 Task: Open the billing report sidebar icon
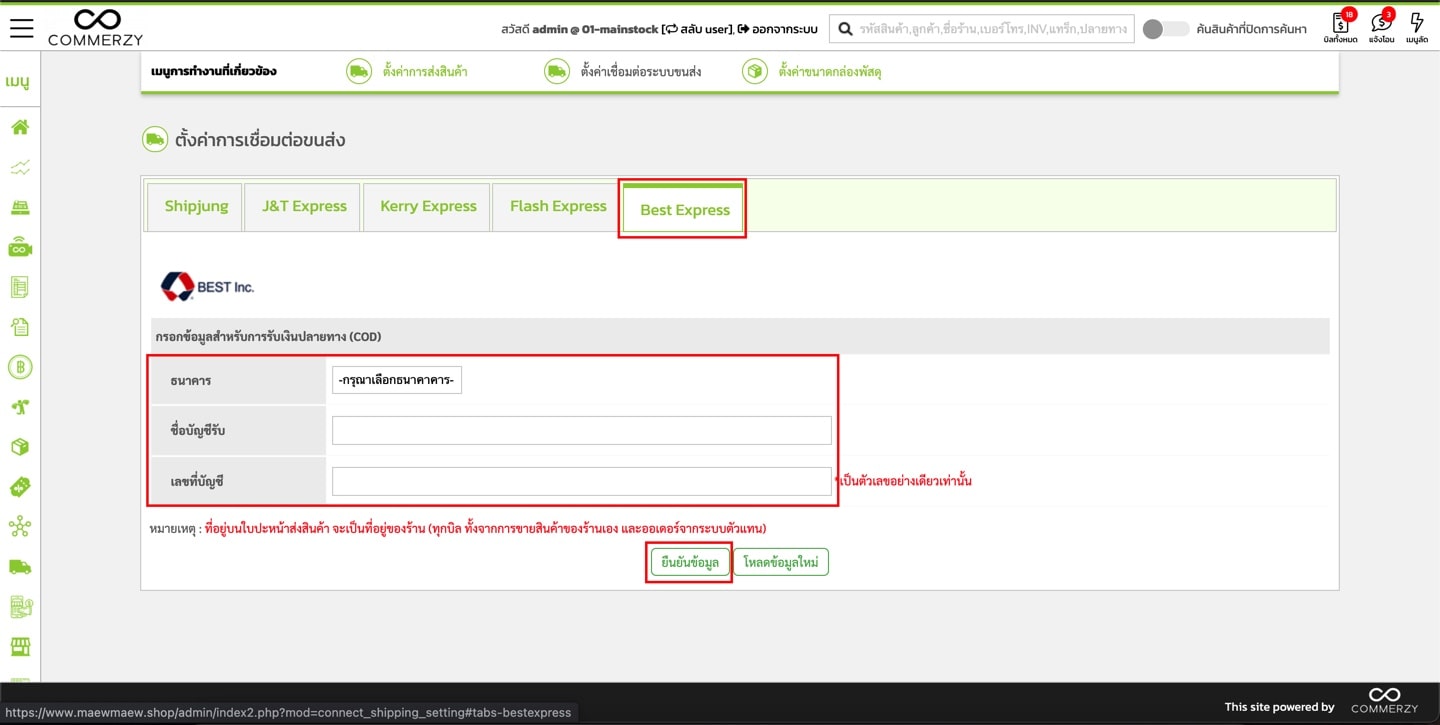coord(20,607)
